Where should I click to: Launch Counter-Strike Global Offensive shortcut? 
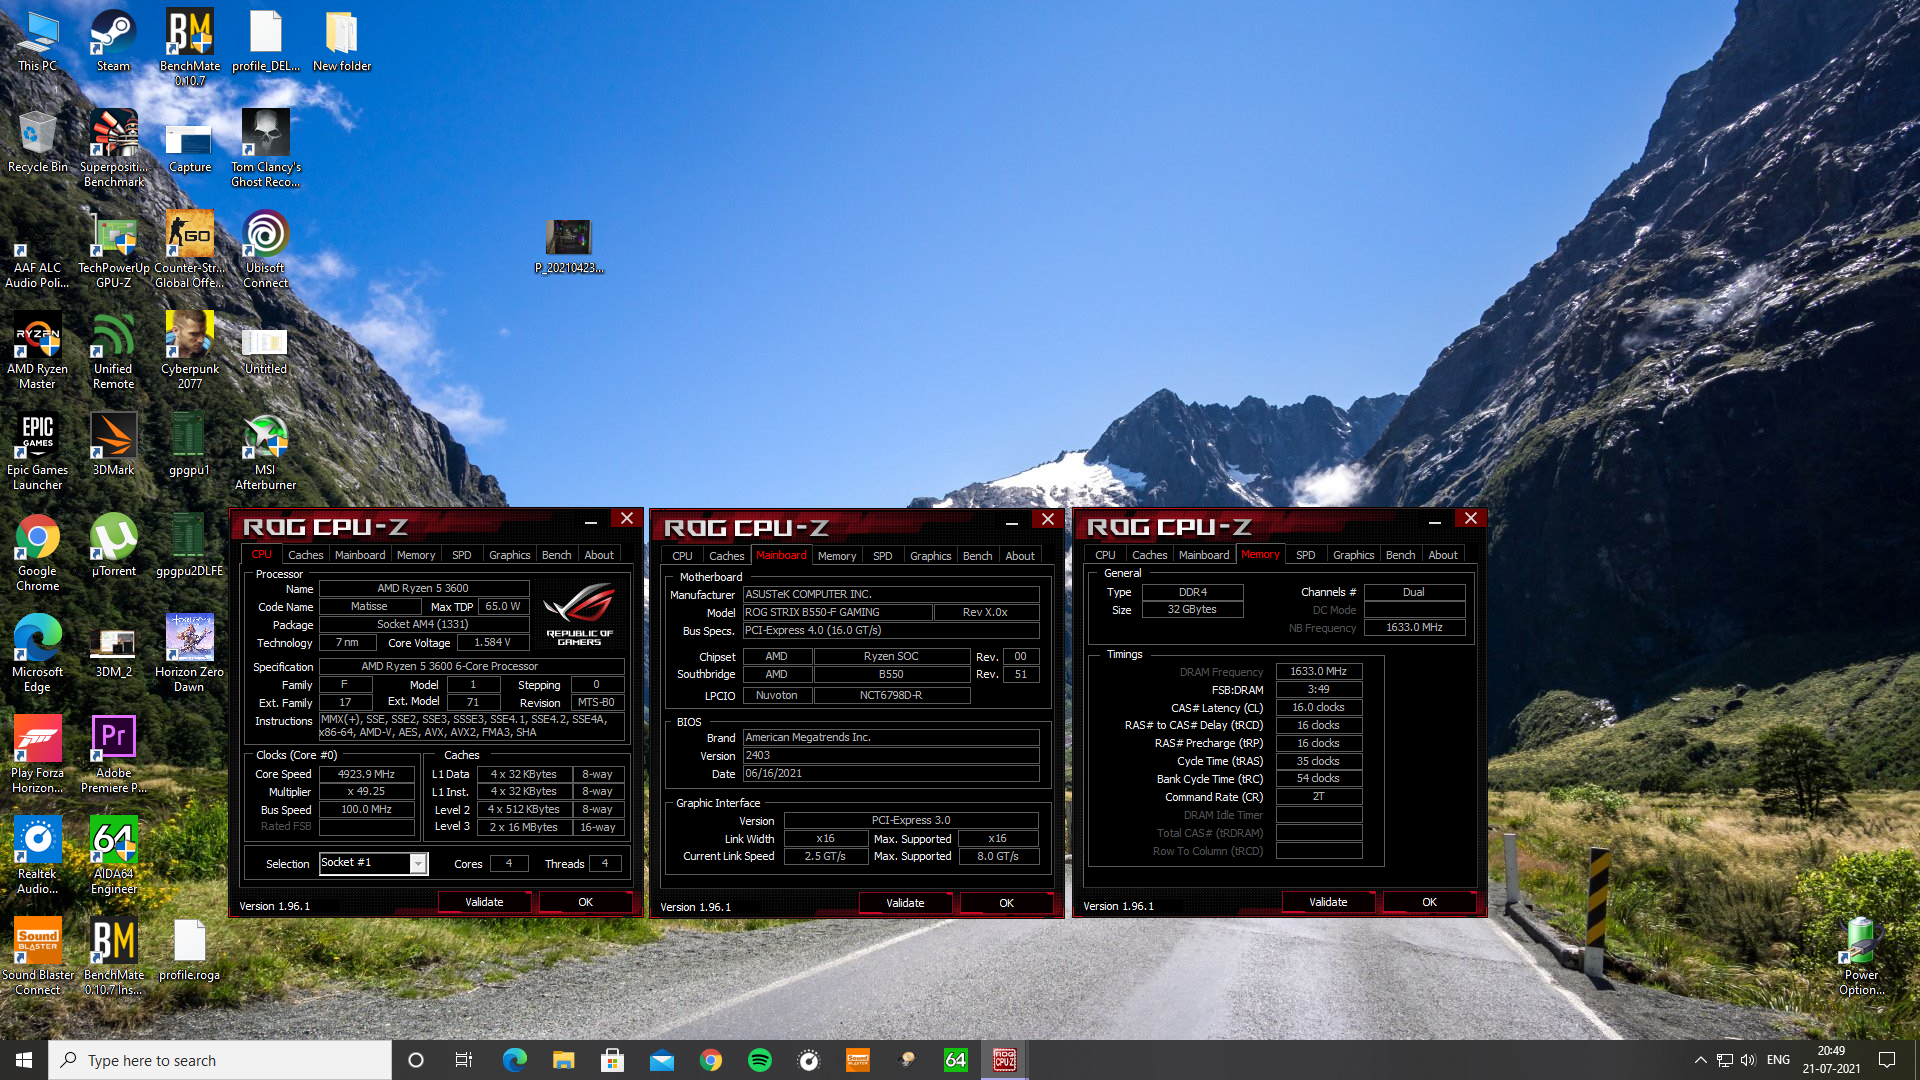(x=189, y=250)
